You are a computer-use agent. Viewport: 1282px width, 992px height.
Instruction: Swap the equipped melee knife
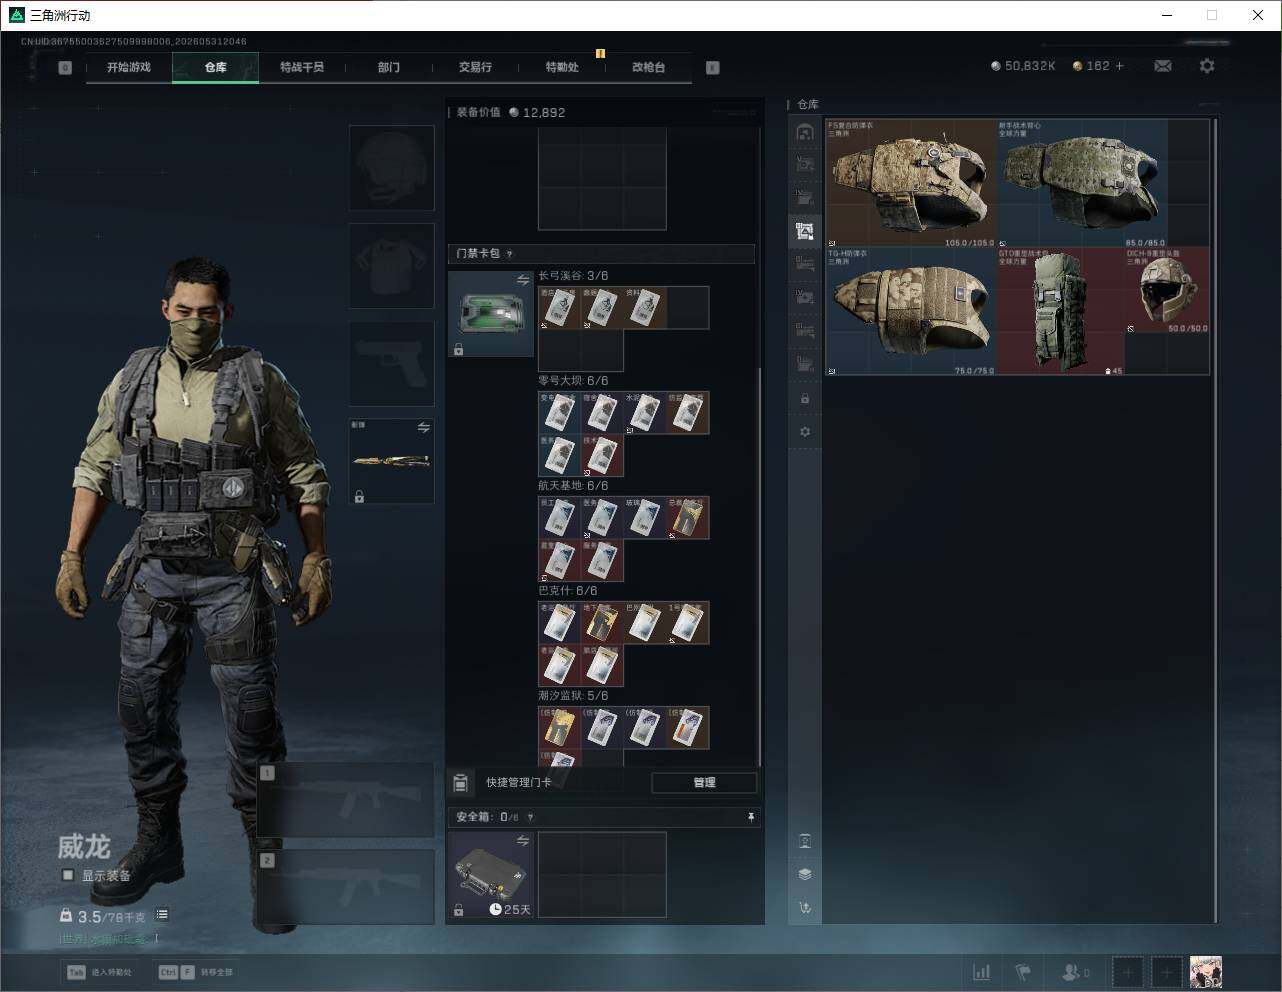[x=424, y=427]
